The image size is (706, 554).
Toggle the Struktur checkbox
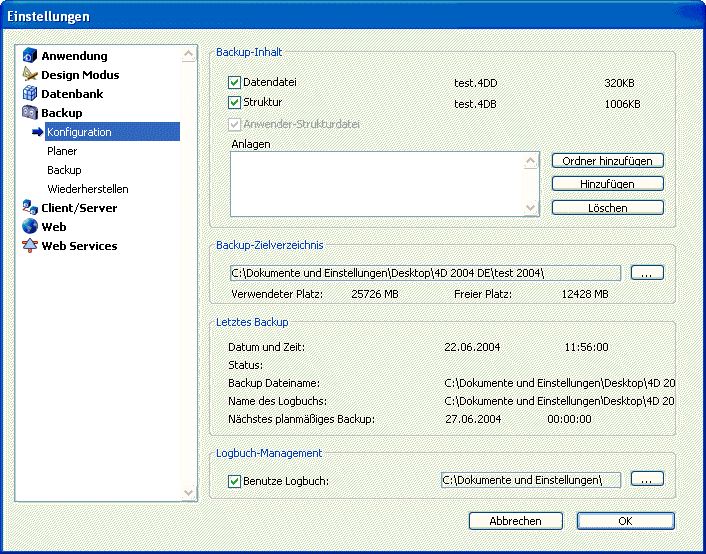click(x=235, y=103)
